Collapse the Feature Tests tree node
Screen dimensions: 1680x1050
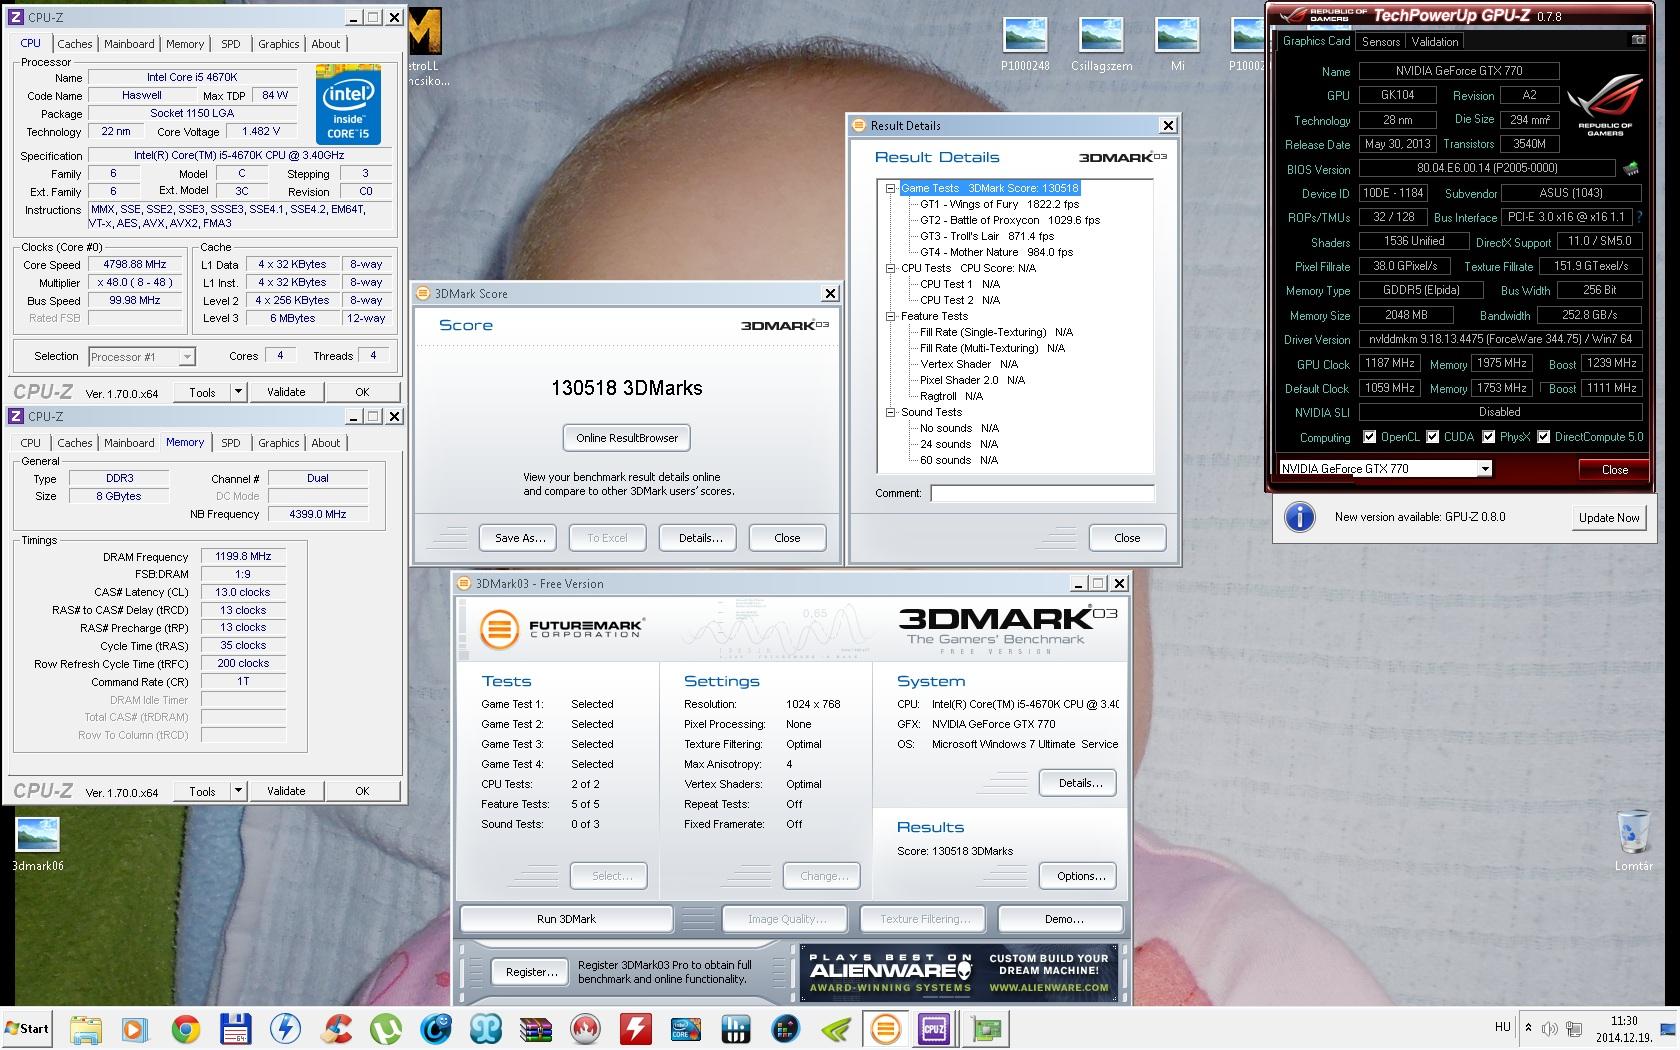click(890, 316)
